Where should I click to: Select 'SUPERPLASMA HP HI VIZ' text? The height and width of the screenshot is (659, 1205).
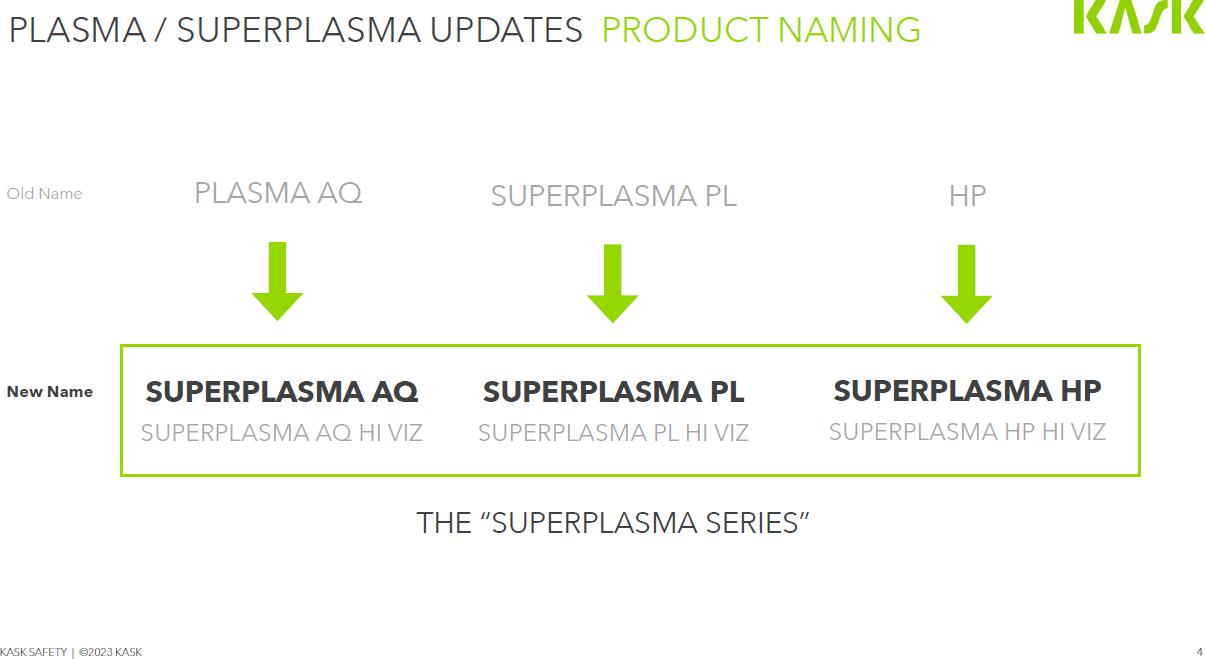click(x=967, y=432)
